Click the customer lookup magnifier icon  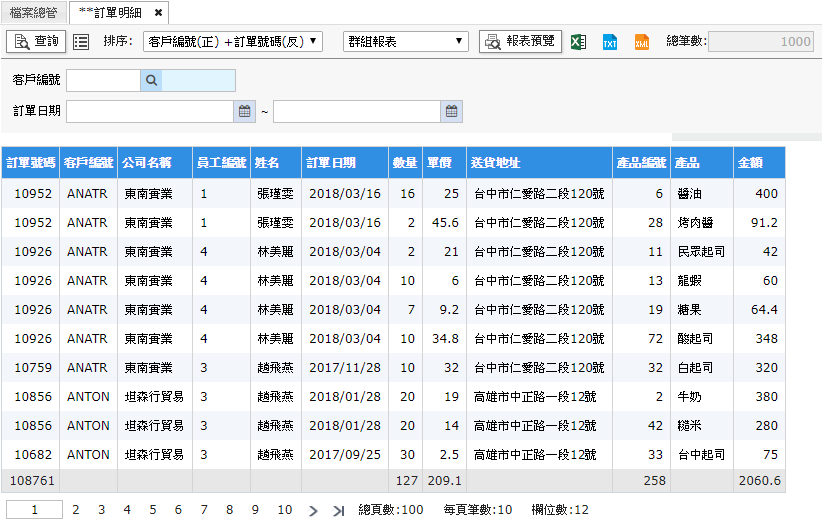point(151,80)
